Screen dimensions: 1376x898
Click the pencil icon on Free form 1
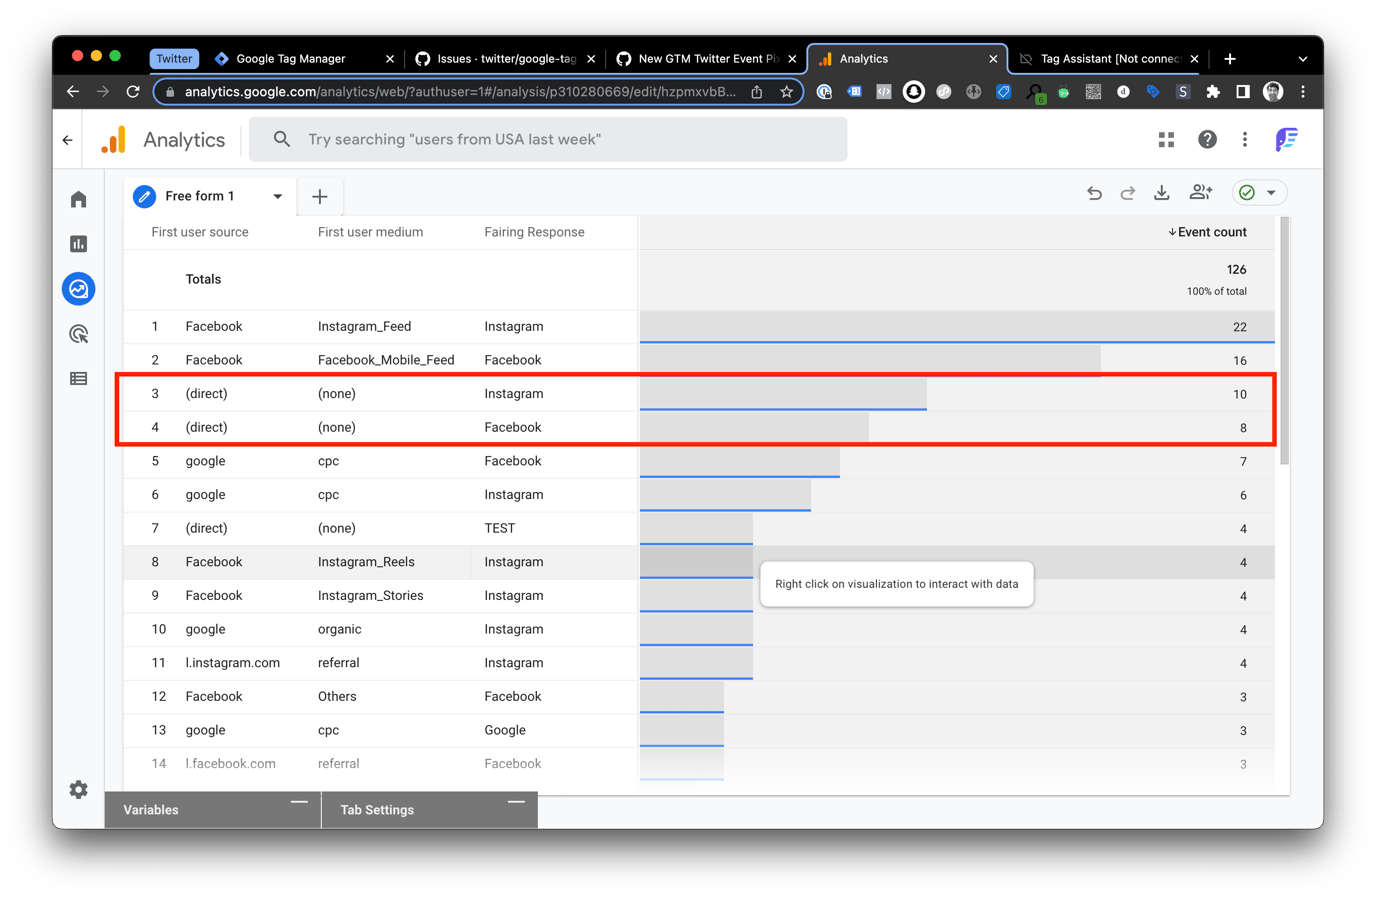[145, 196]
